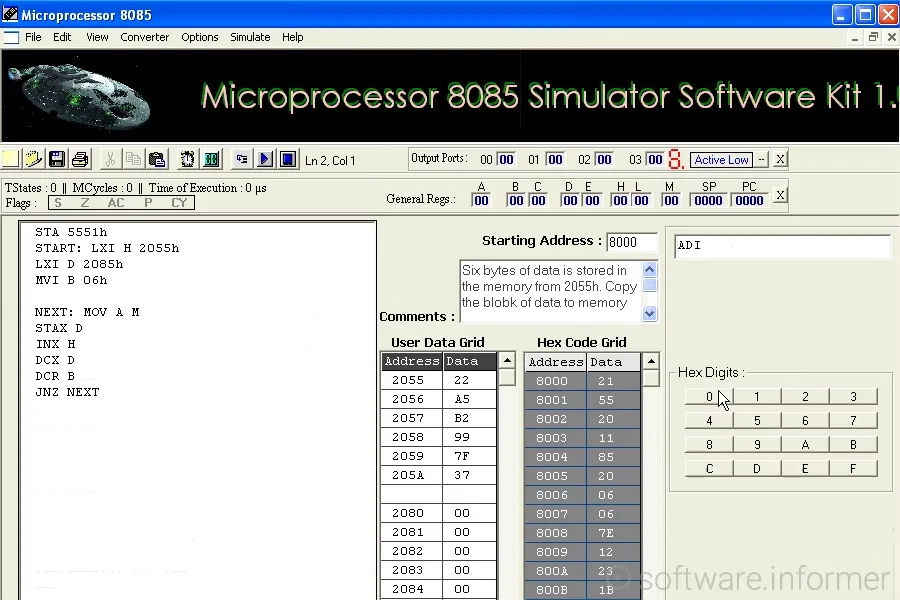Open the Options menu

[200, 37]
